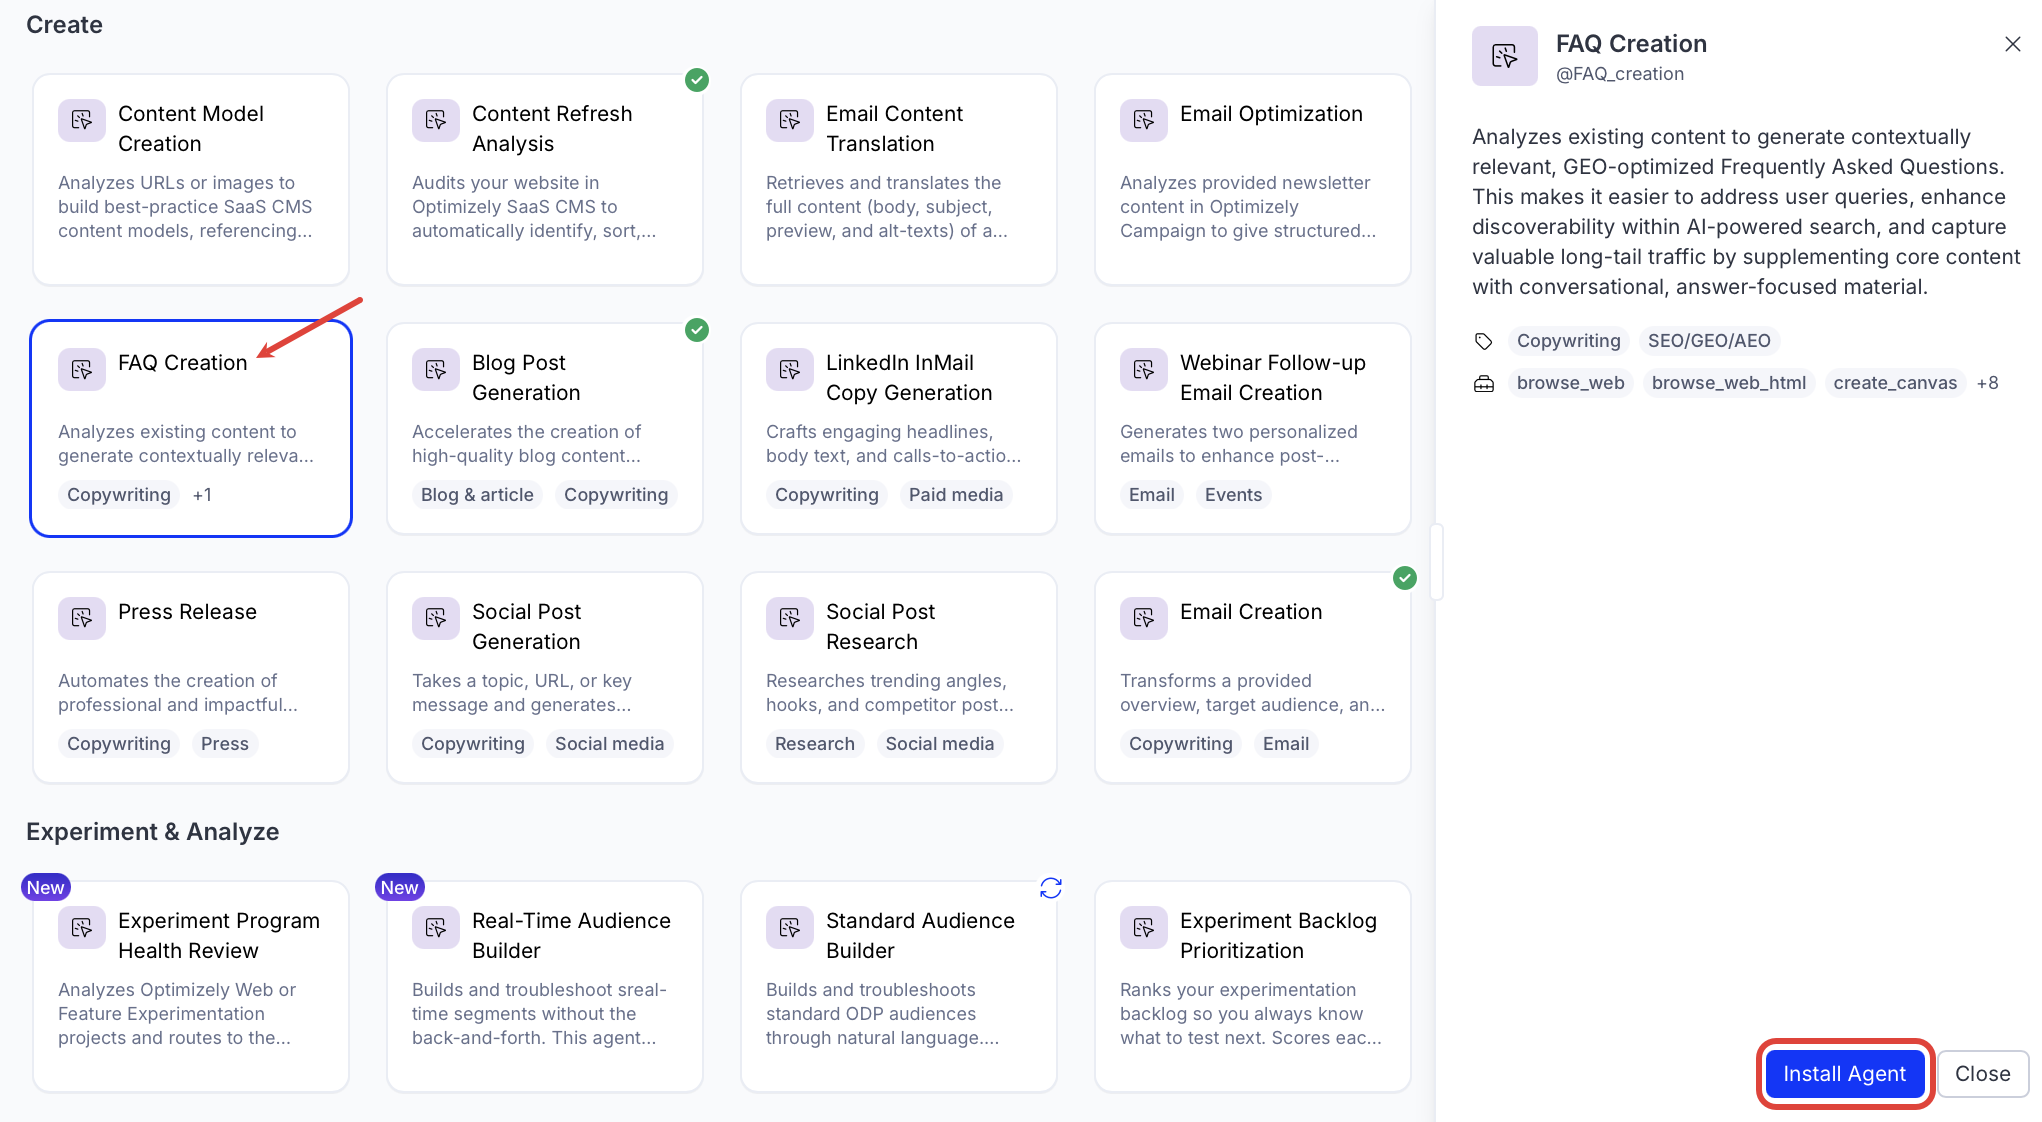Click the Email Content Translation agent icon
2042x1122 pixels.
pyautogui.click(x=790, y=120)
